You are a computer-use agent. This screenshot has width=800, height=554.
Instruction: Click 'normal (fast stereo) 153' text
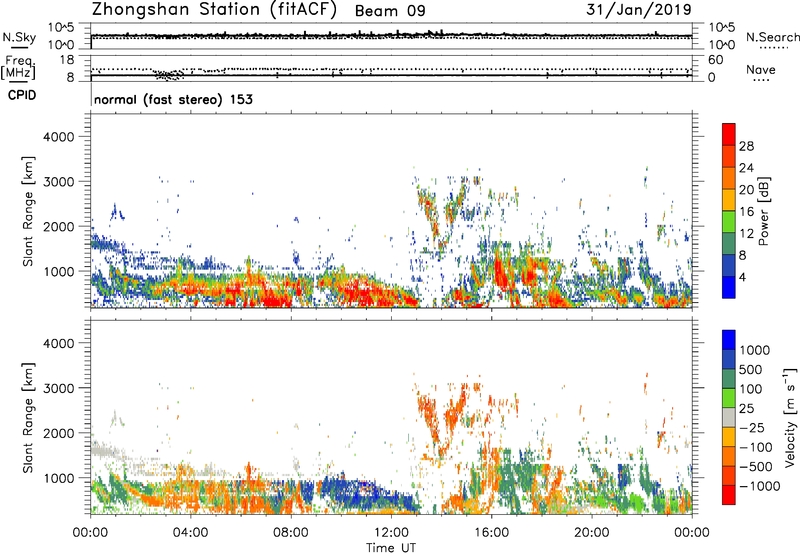[173, 99]
